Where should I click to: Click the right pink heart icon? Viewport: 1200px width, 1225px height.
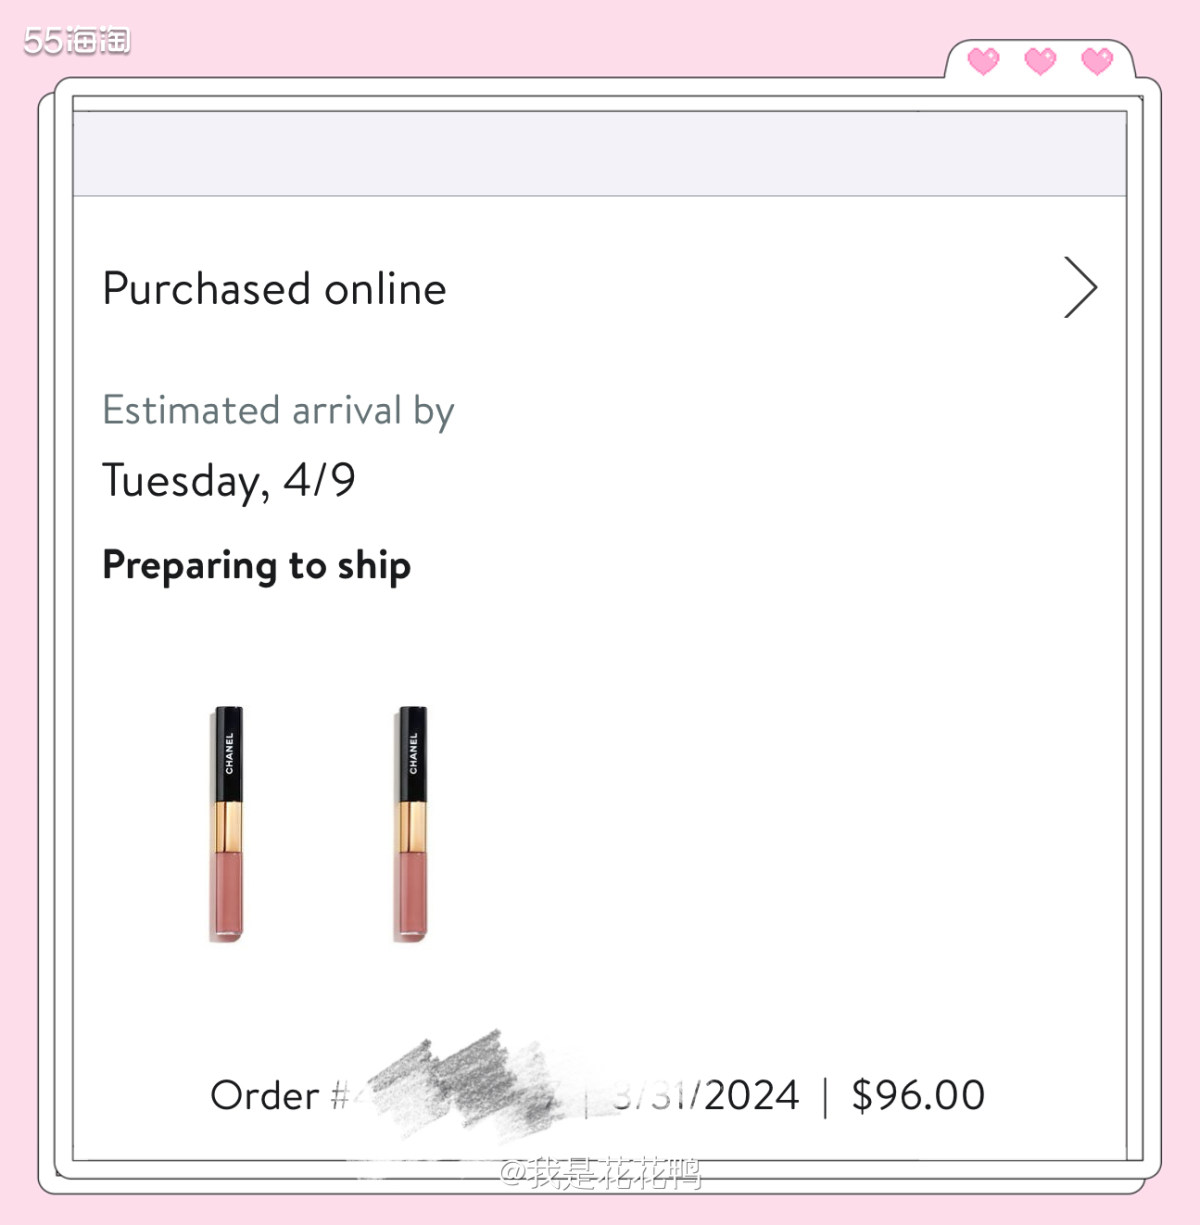1097,61
